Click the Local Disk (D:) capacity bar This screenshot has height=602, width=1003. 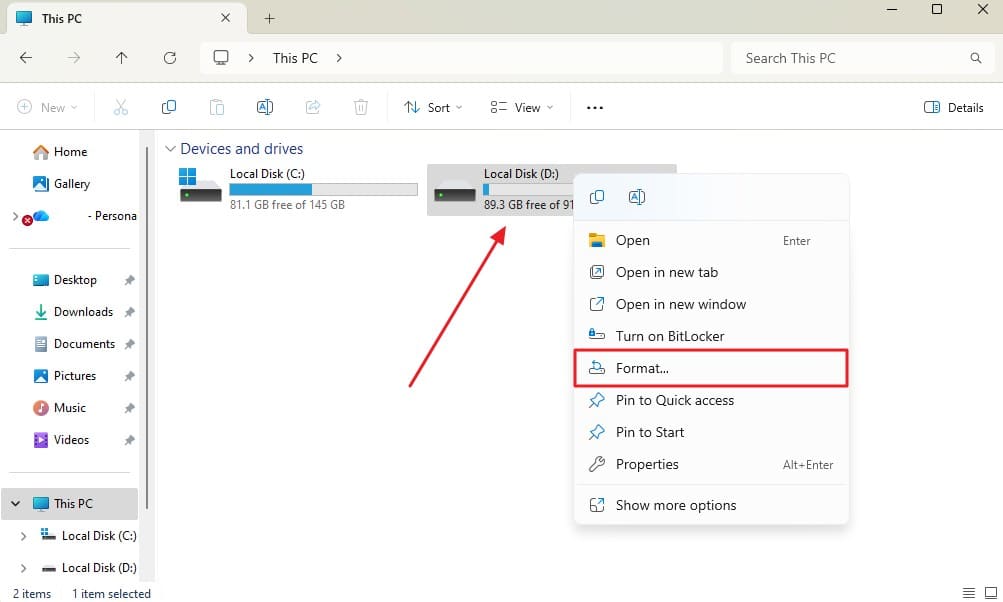point(528,189)
